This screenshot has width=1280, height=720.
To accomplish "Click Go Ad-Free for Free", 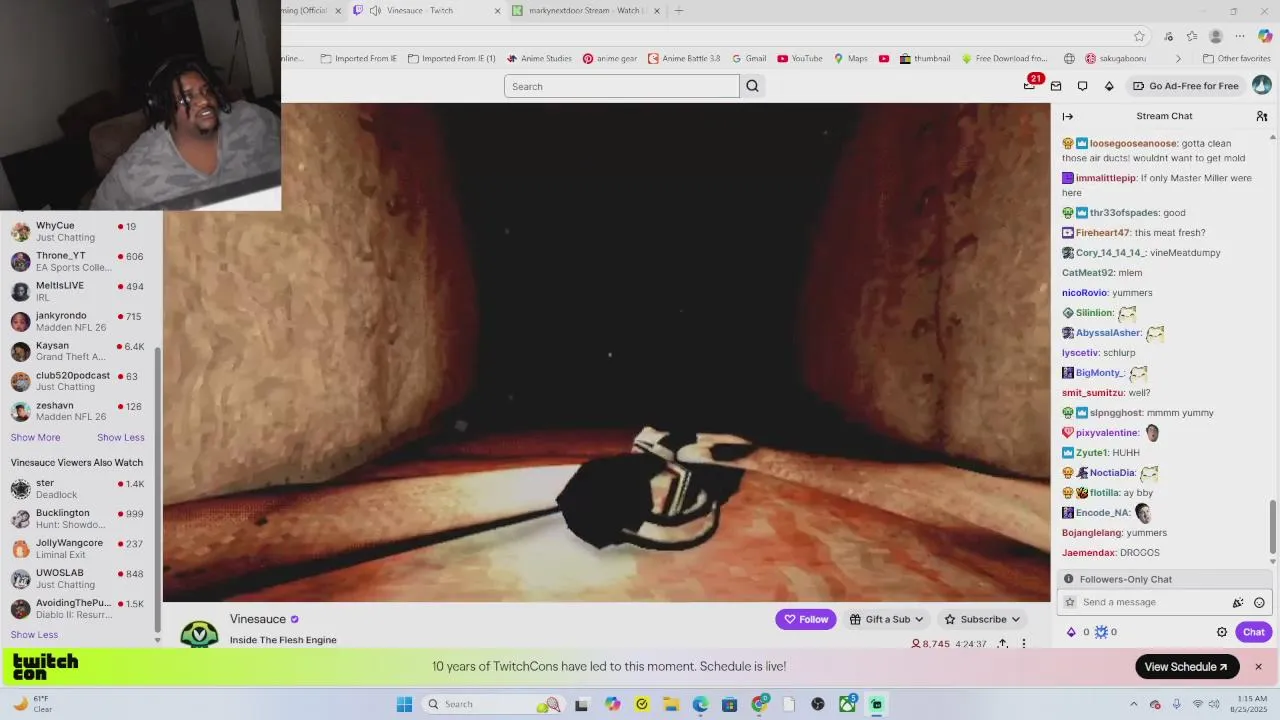I will pyautogui.click(x=1186, y=86).
